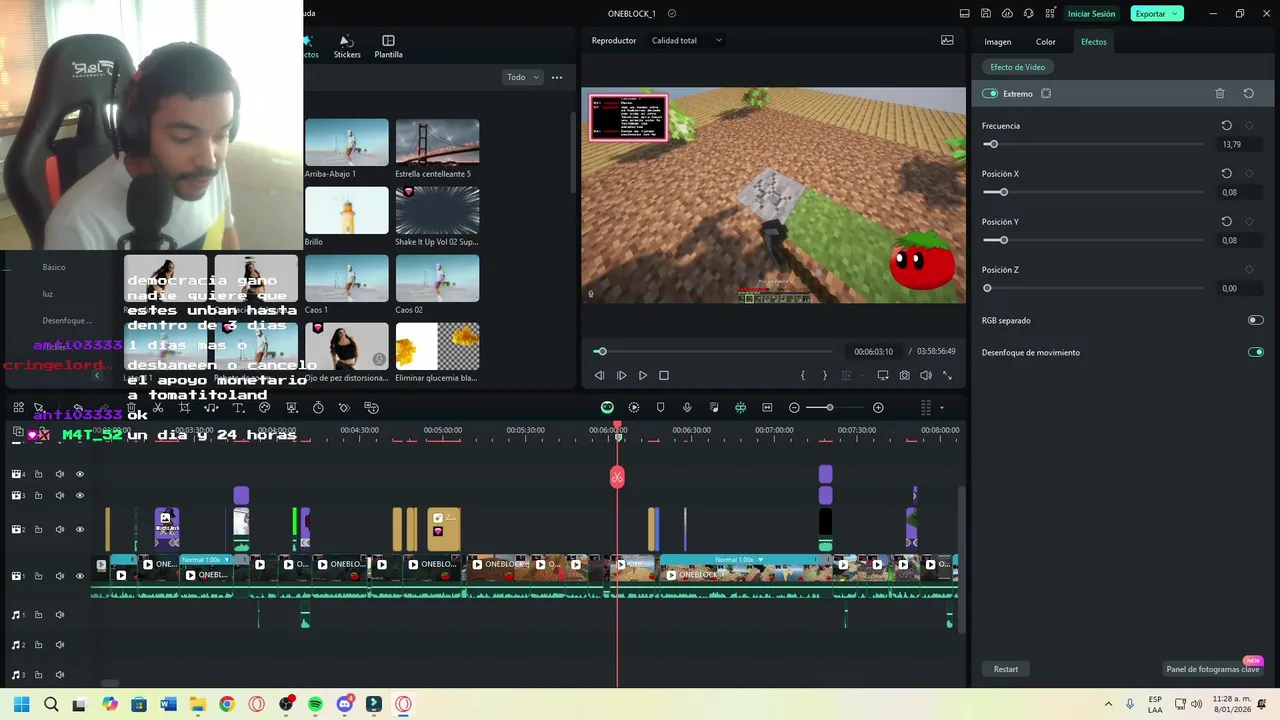Open the speed stopwatch tool in timeline toolbar
The image size is (1280, 720).
318,408
